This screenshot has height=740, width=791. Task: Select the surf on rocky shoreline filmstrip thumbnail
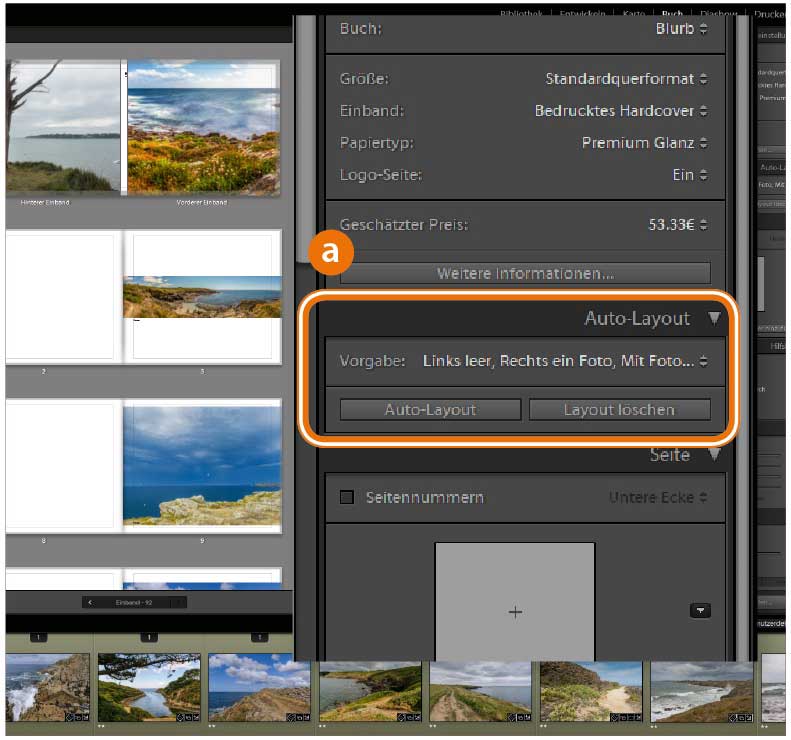[702, 692]
